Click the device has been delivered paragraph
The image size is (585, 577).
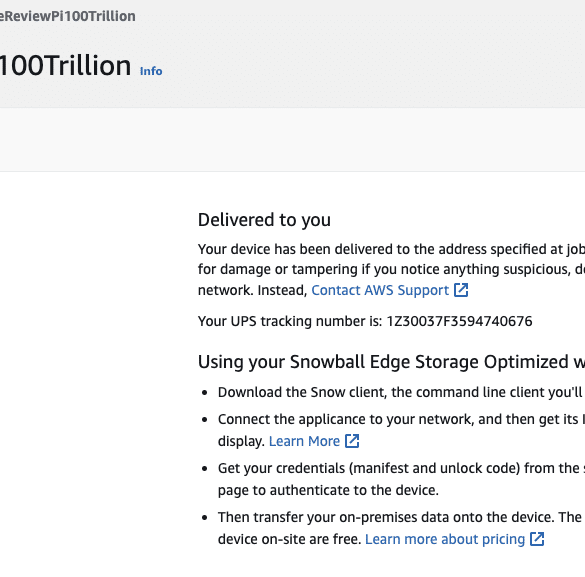point(391,249)
